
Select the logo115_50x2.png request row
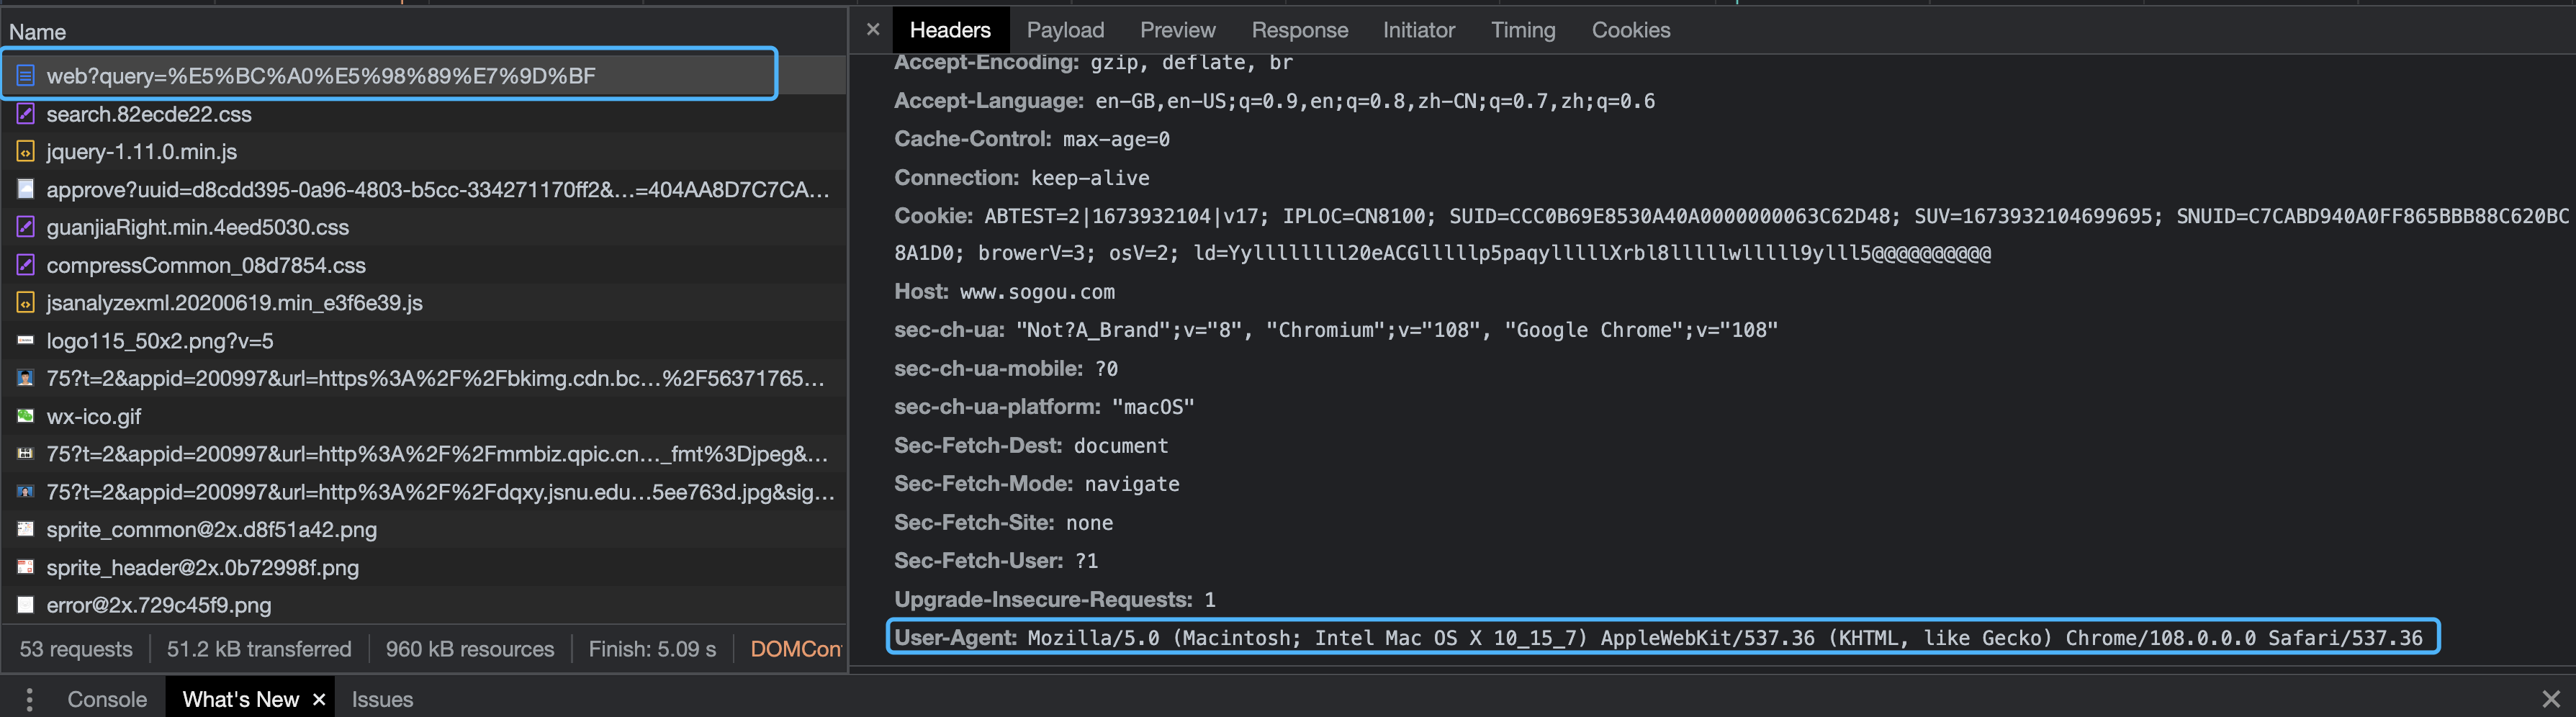tap(160, 341)
